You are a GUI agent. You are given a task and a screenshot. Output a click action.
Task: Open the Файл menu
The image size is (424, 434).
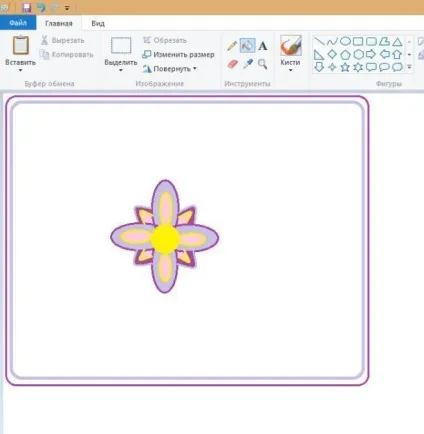pos(18,23)
